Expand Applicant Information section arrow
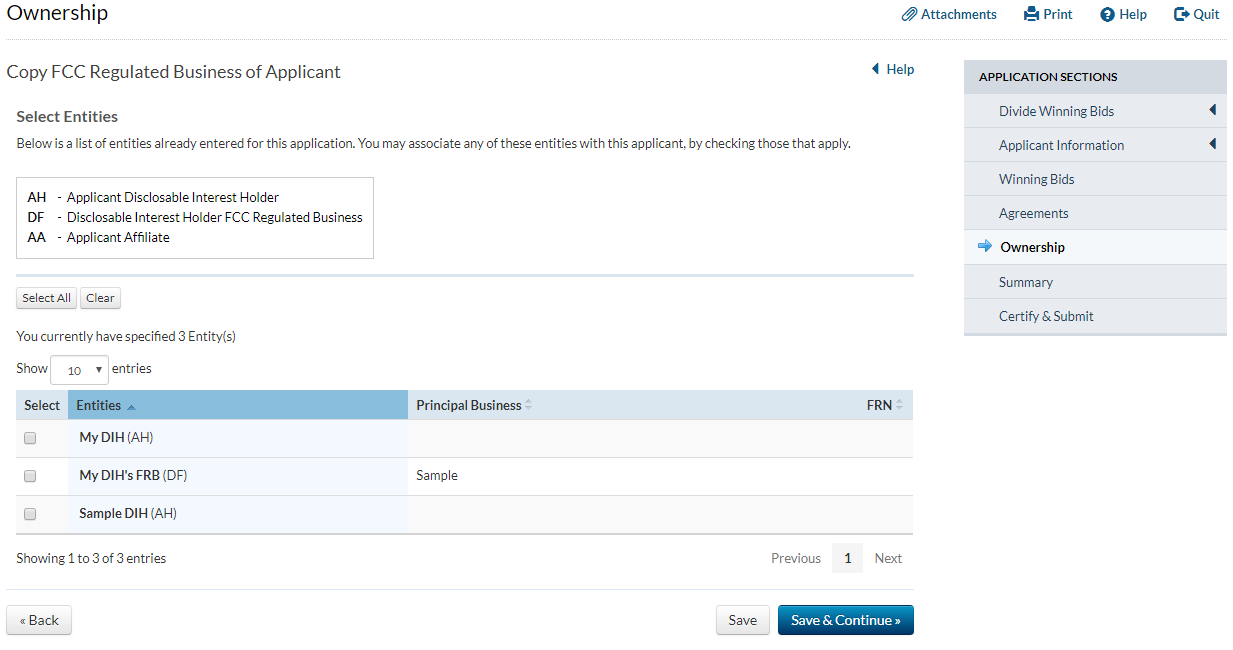Viewport: 1233px width, 650px height. click(x=1212, y=145)
